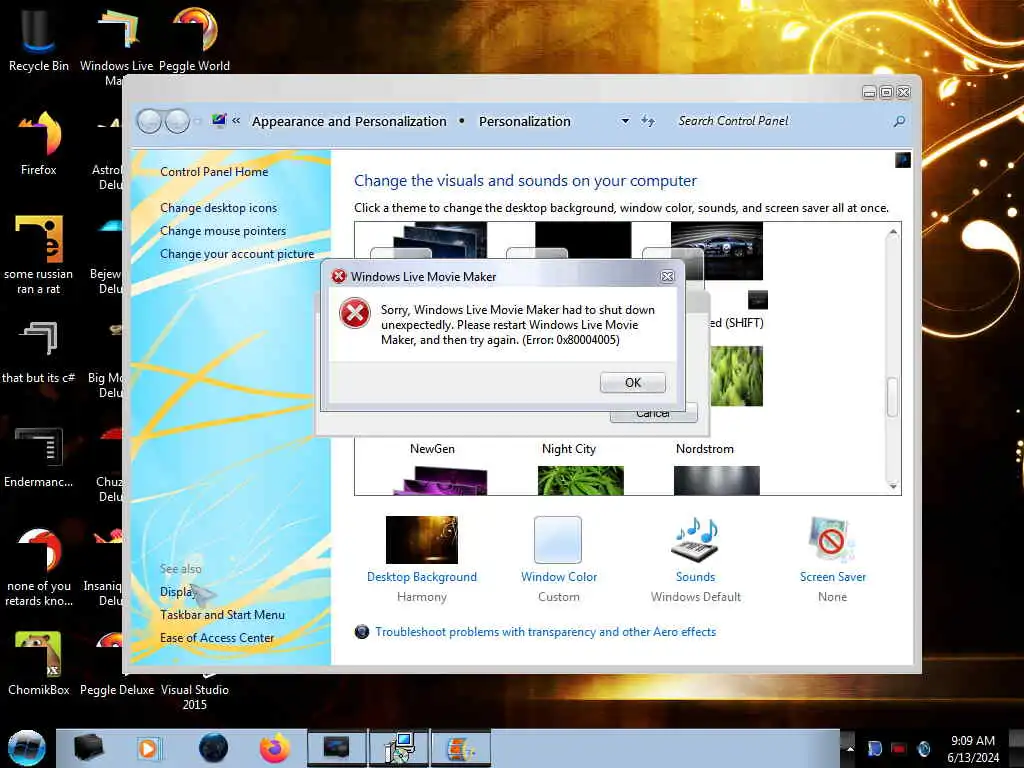Launch Peggle World from the desktop
The image size is (1024, 768).
(x=194, y=38)
